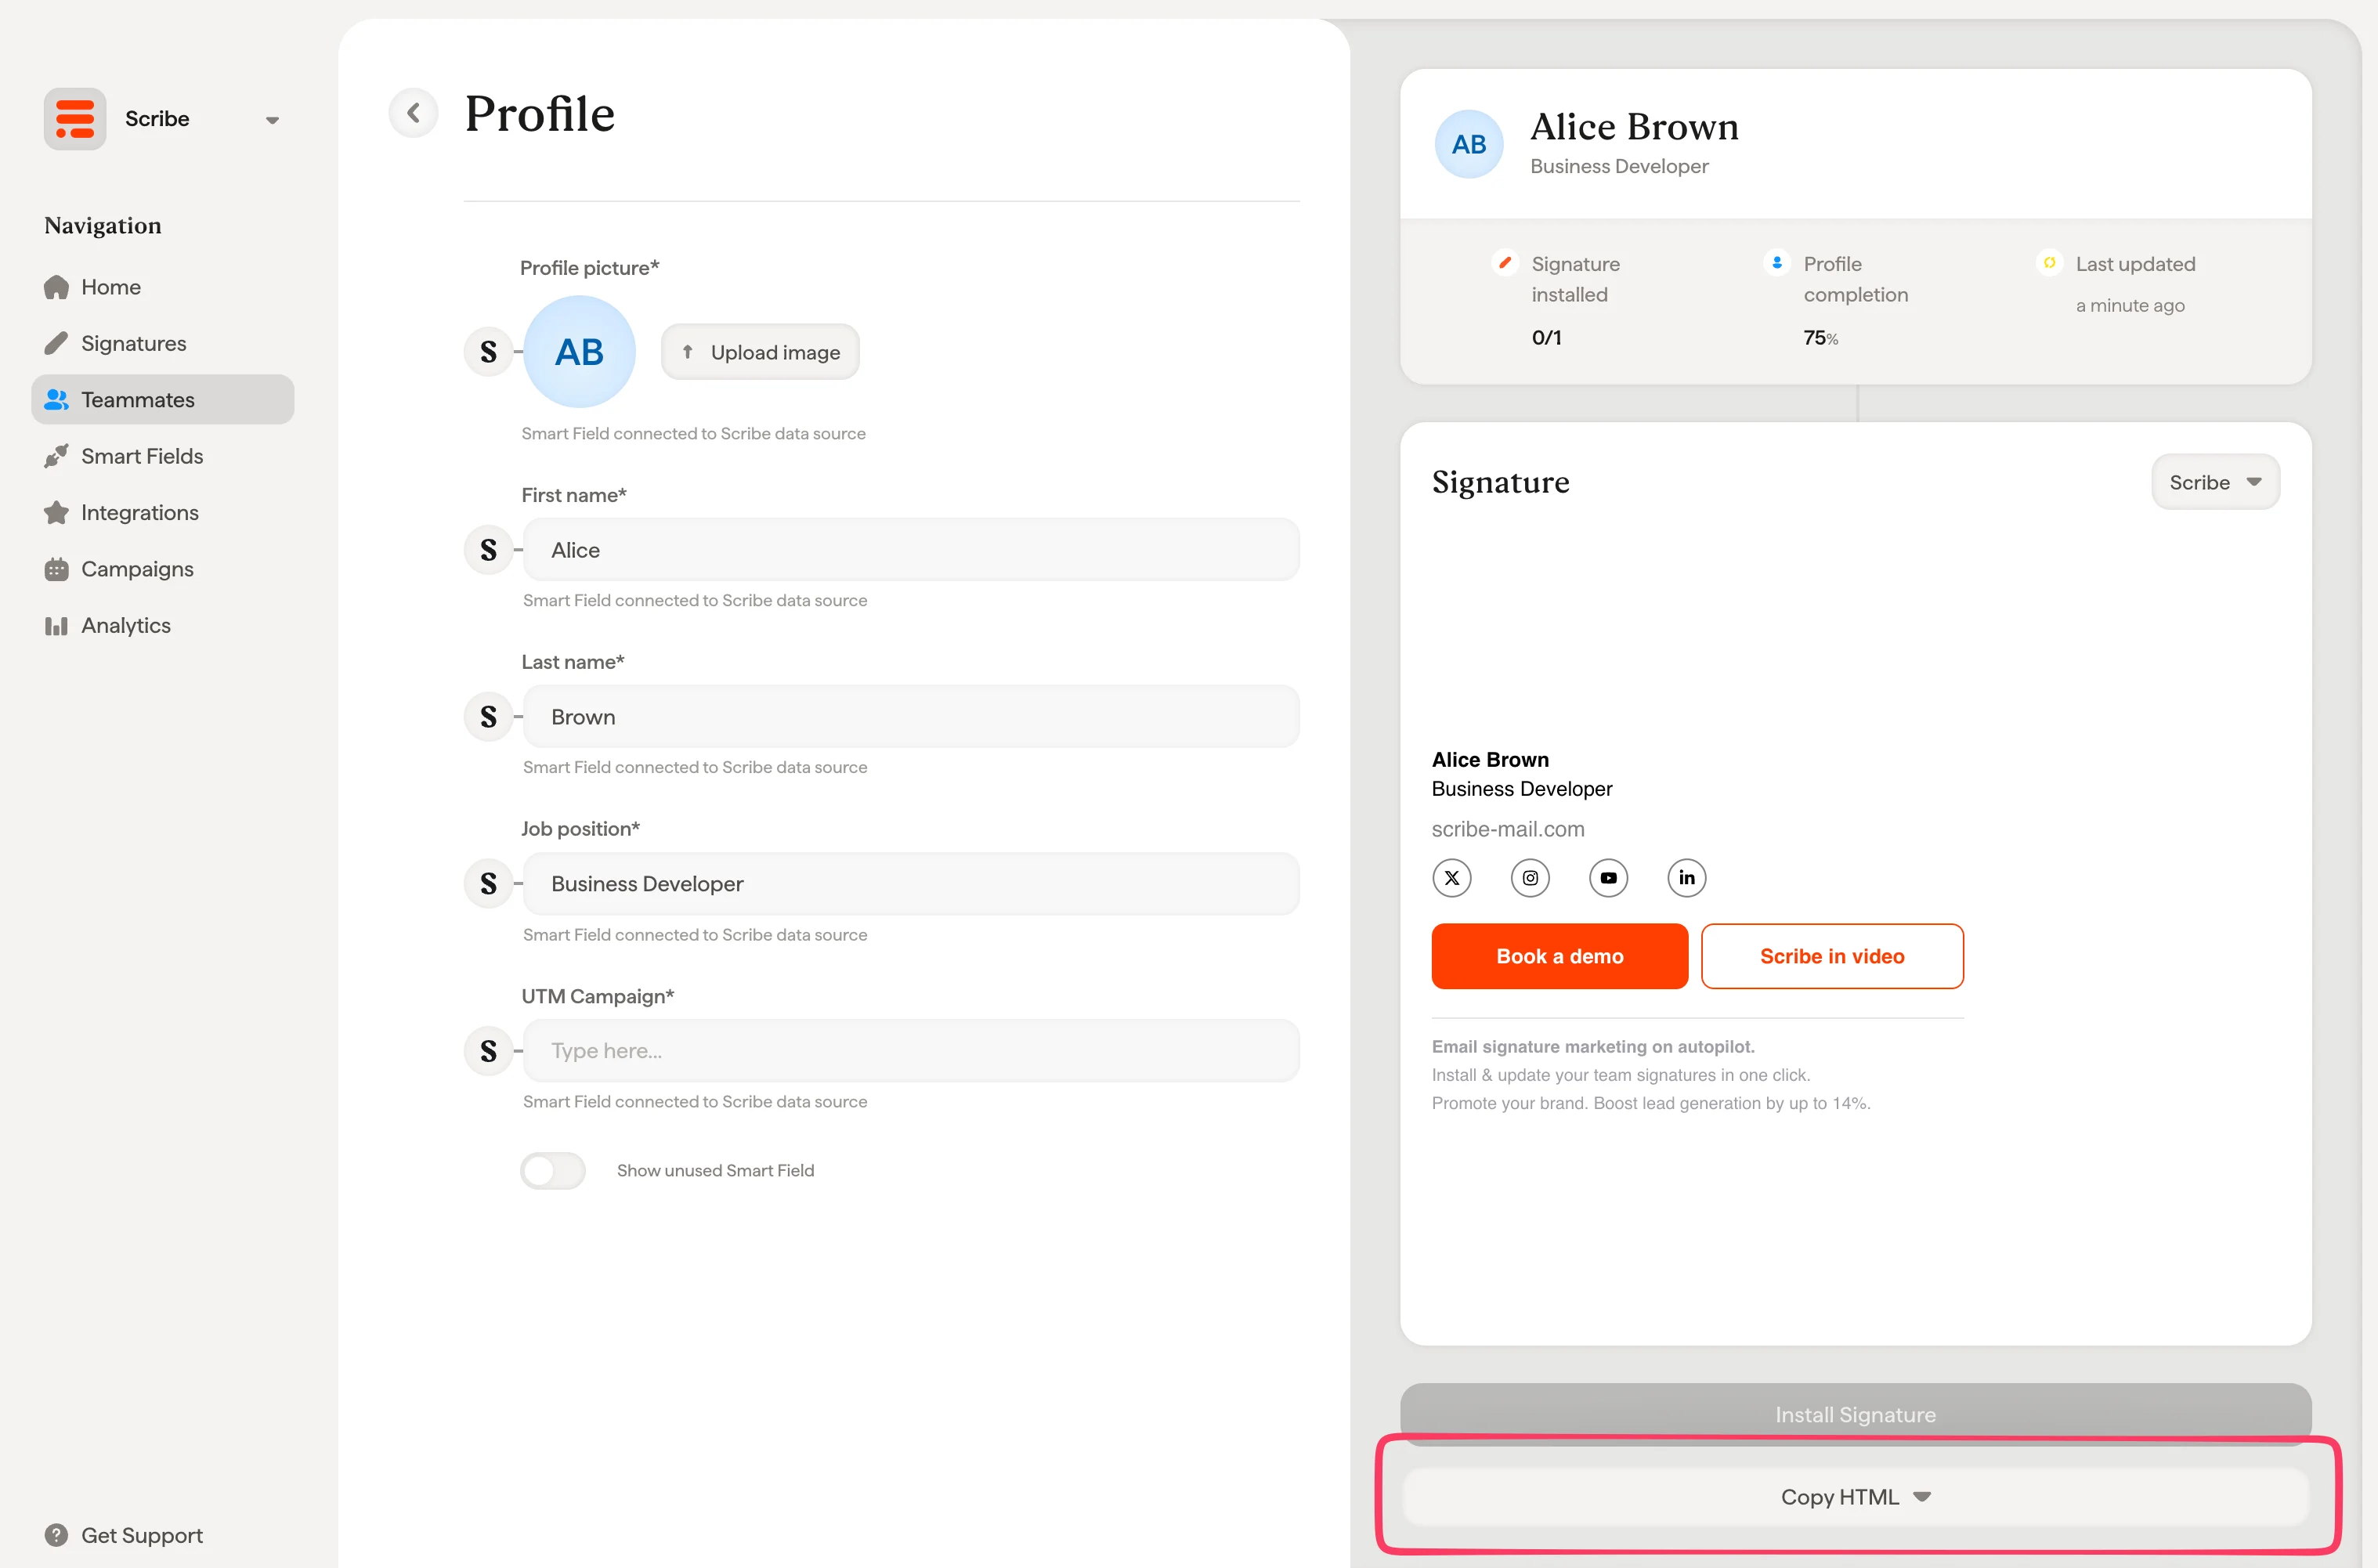Screen dimensions: 2378x1568
Task: Open Campaigns in the navigation
Action: point(163,569)
